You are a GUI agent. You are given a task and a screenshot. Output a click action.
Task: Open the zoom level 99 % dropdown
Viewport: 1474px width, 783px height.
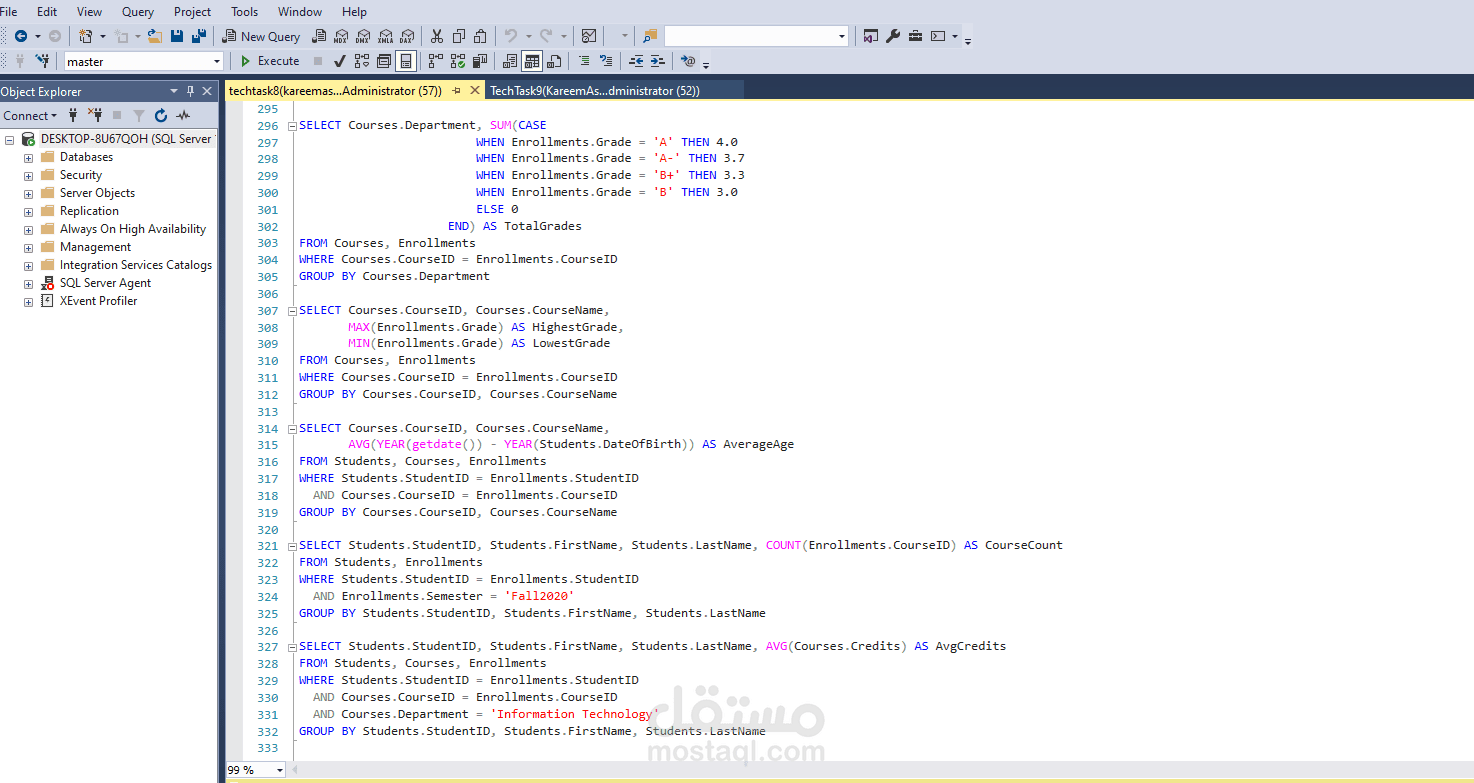(x=279, y=770)
